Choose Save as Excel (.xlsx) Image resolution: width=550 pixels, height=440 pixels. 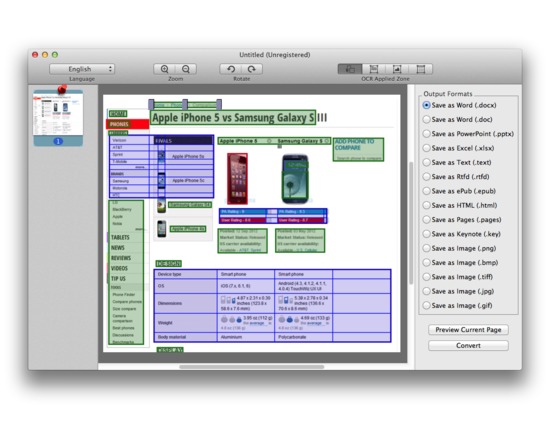(458, 148)
